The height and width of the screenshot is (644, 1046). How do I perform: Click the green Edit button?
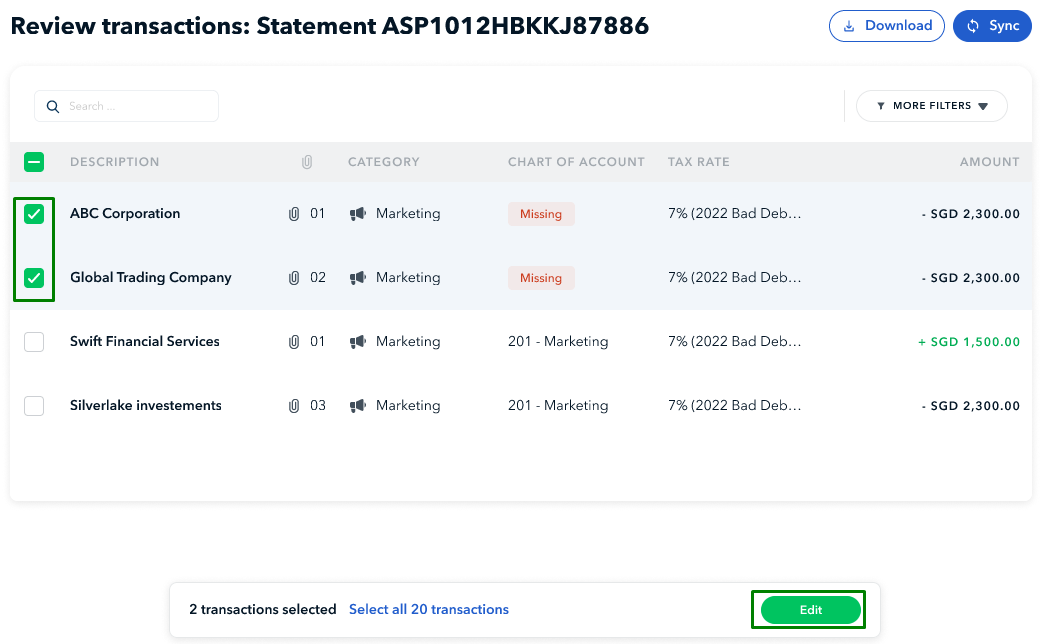point(811,610)
